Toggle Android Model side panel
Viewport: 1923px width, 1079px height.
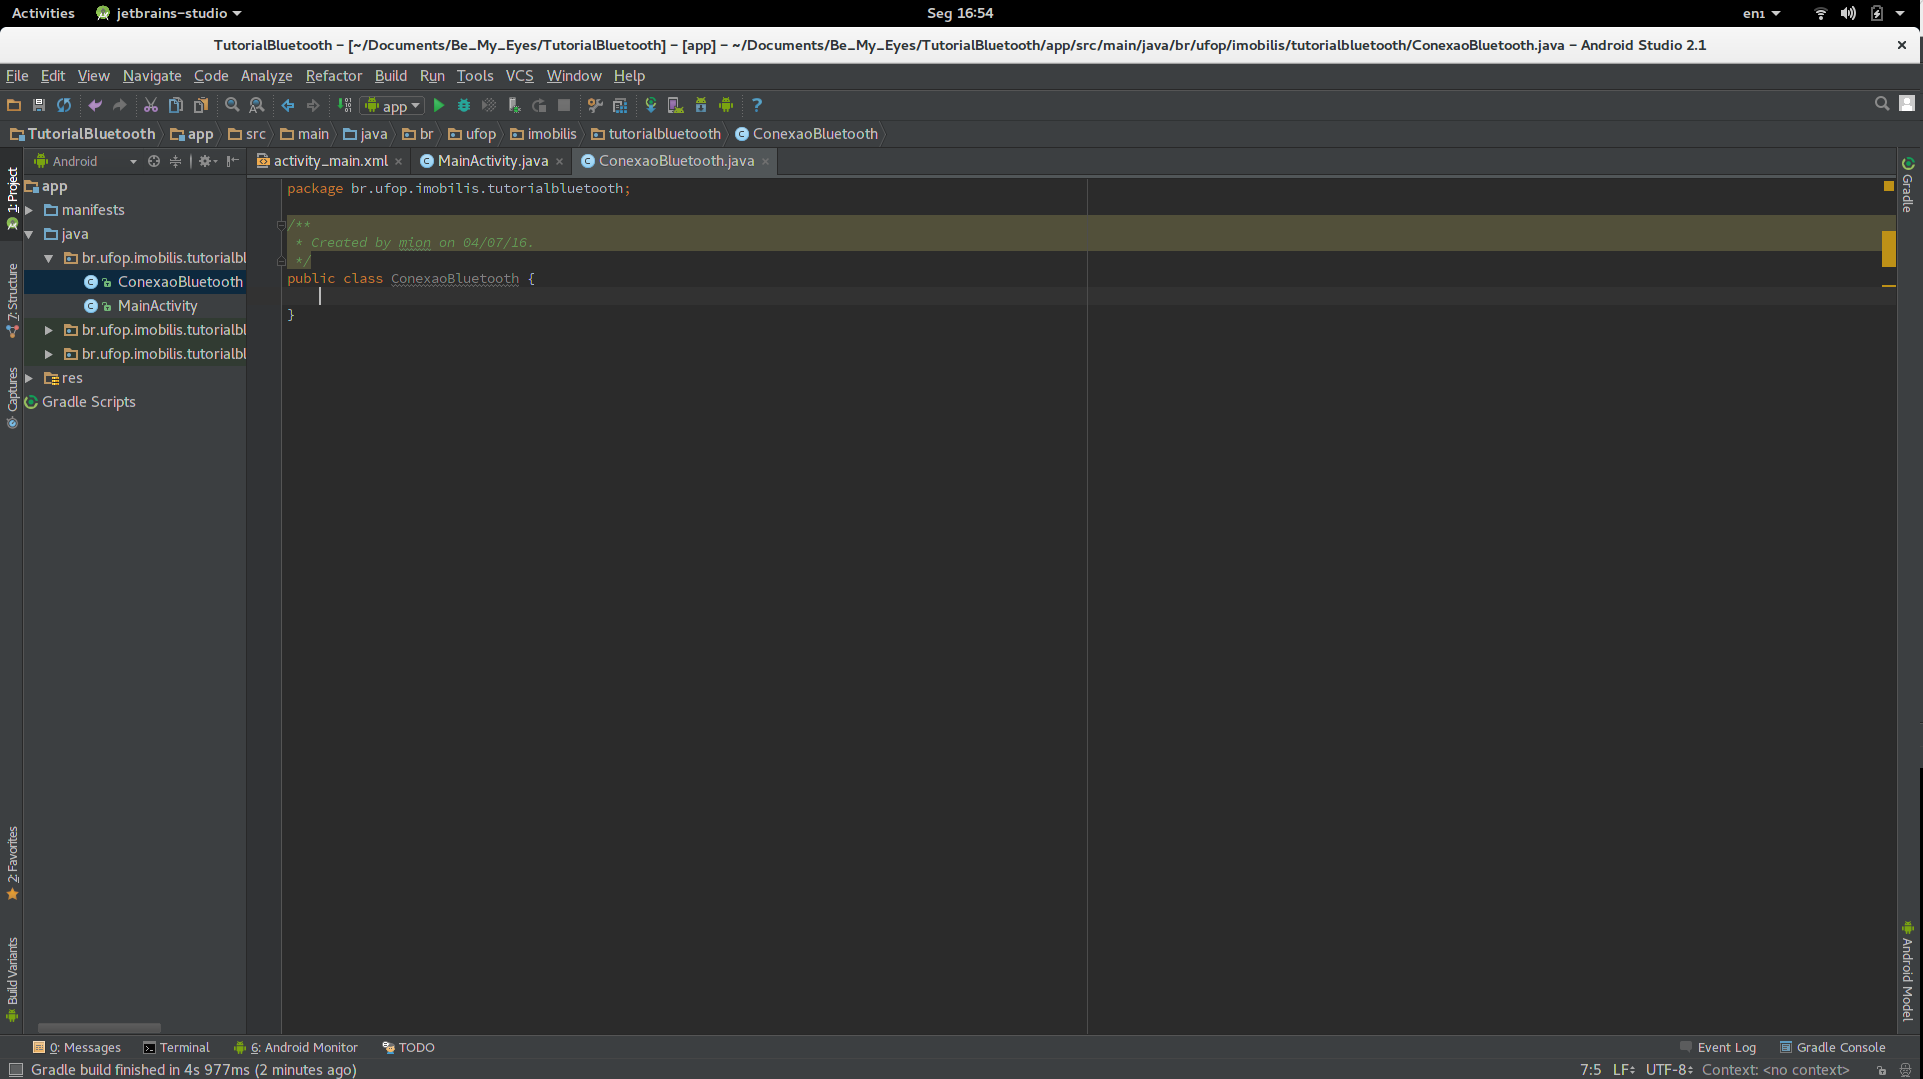click(x=1908, y=972)
